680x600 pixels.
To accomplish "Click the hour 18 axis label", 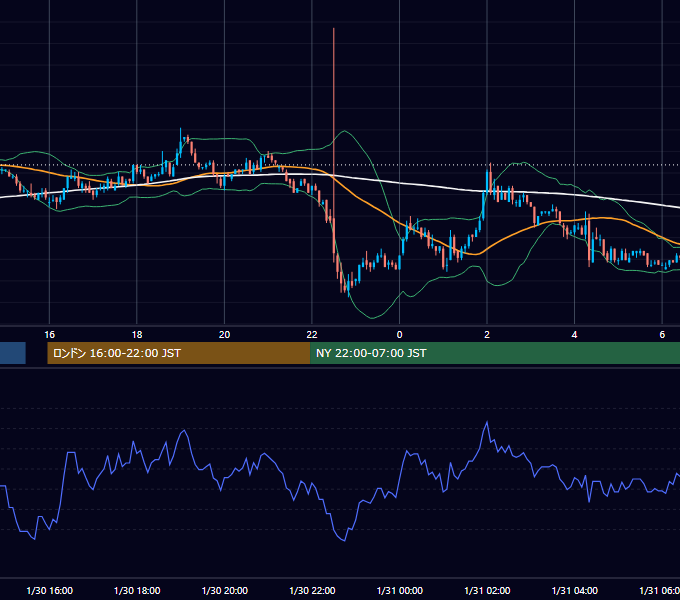I will point(137,335).
